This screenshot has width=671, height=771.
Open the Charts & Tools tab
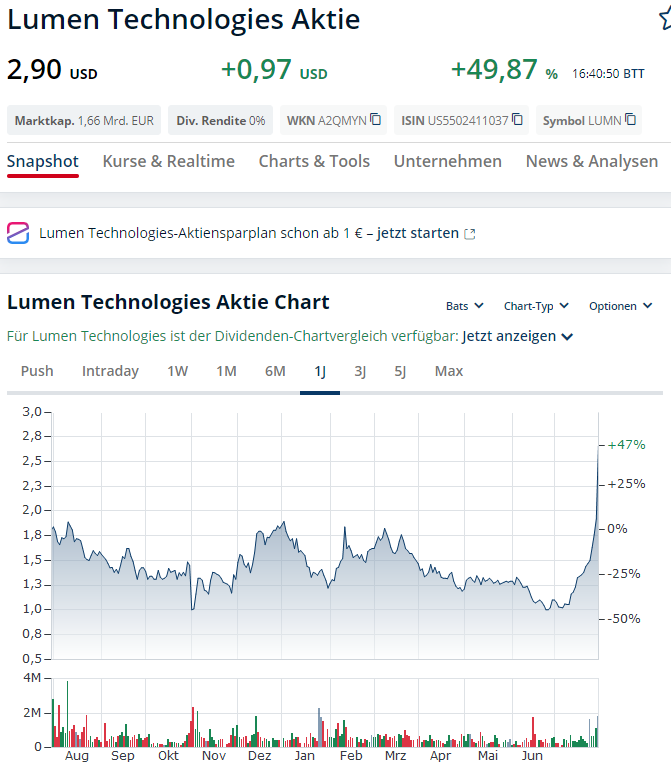314,161
